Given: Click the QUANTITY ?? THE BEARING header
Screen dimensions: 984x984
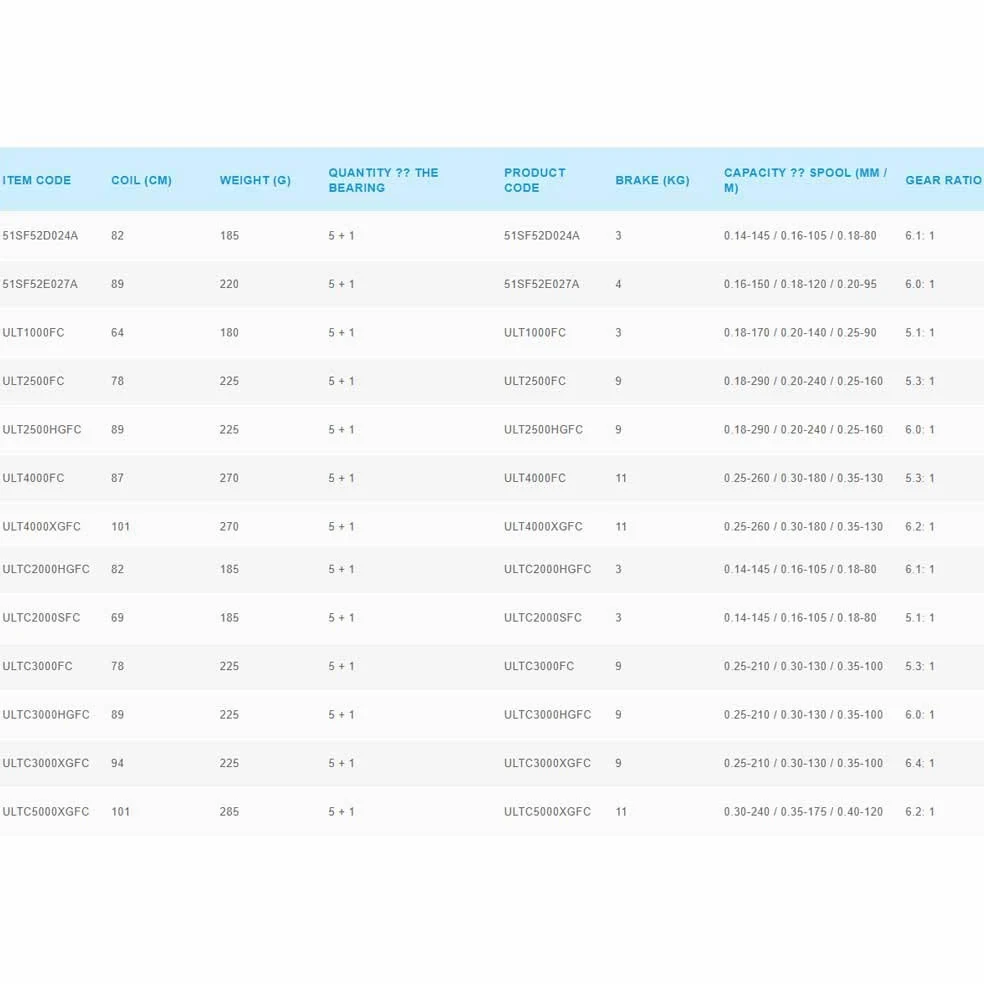Looking at the screenshot, I should pos(383,180).
